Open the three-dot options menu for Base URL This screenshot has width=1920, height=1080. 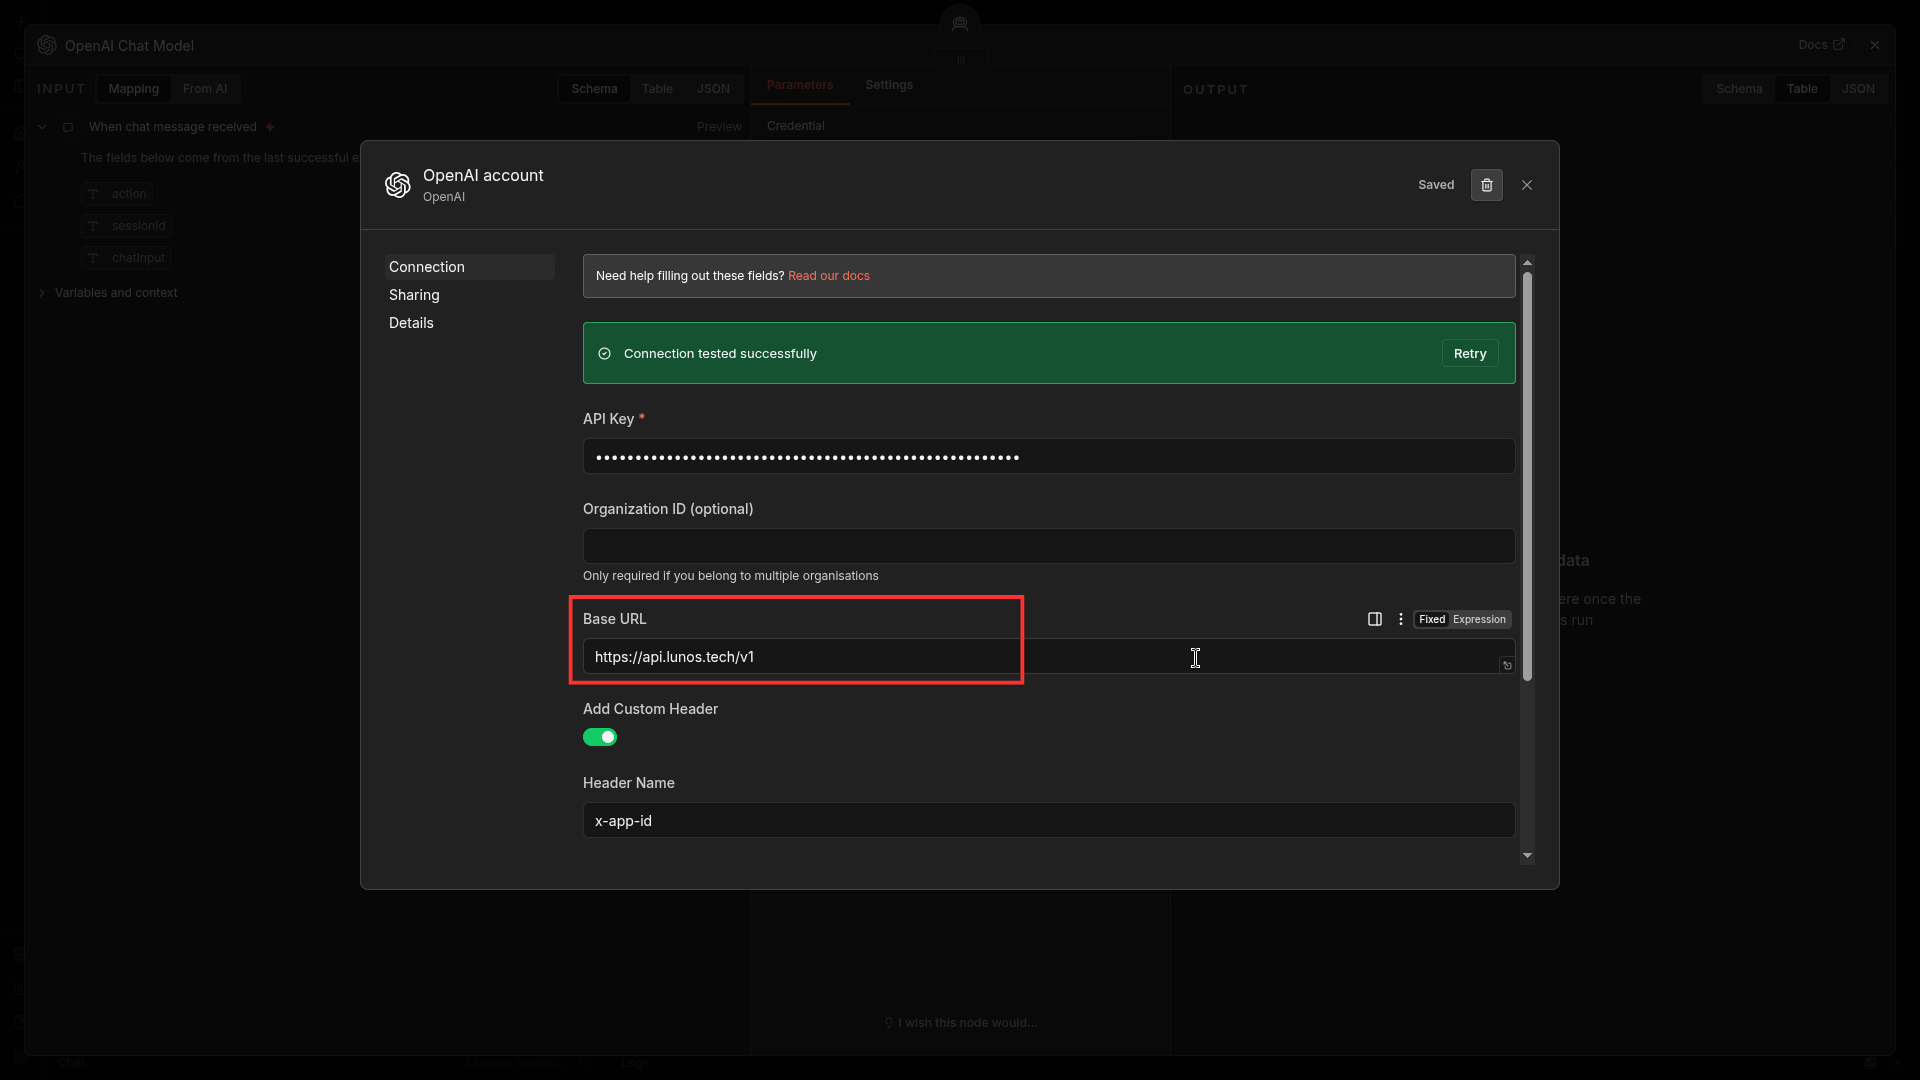tap(1401, 619)
